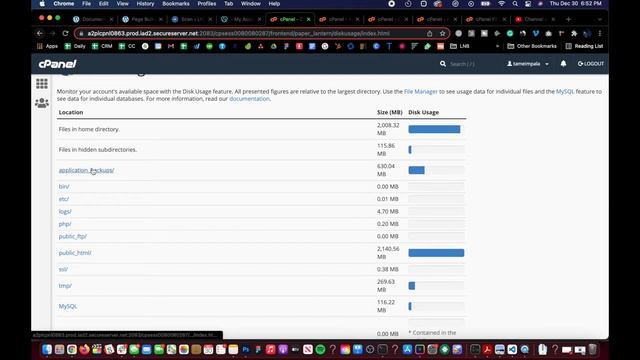Image resolution: width=640 pixels, height=360 pixels.
Task: Open the Chrome menu in menu bar
Action: coord(64,4)
